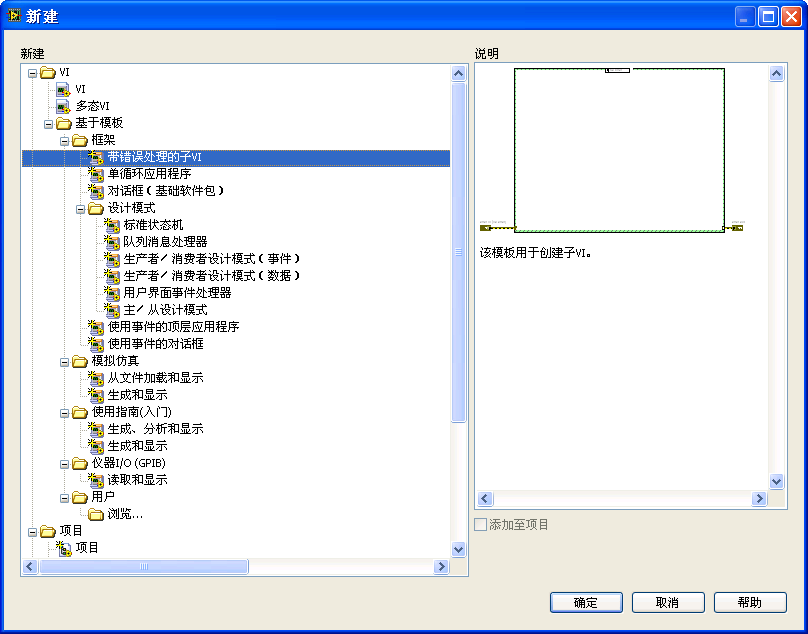The image size is (808, 634).
Task: Click the 取消 button
Action: (x=667, y=602)
